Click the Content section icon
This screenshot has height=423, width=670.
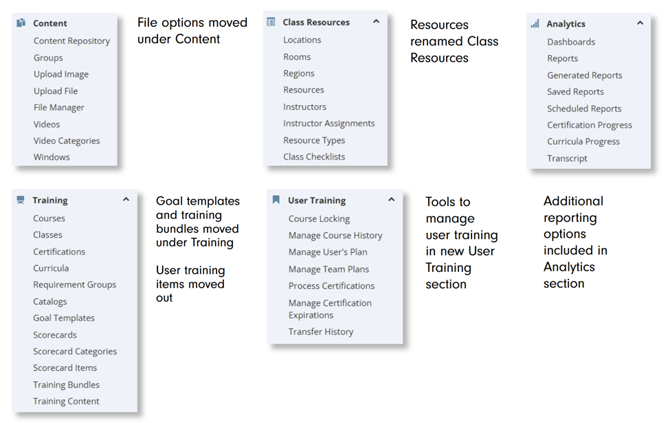tap(21, 23)
